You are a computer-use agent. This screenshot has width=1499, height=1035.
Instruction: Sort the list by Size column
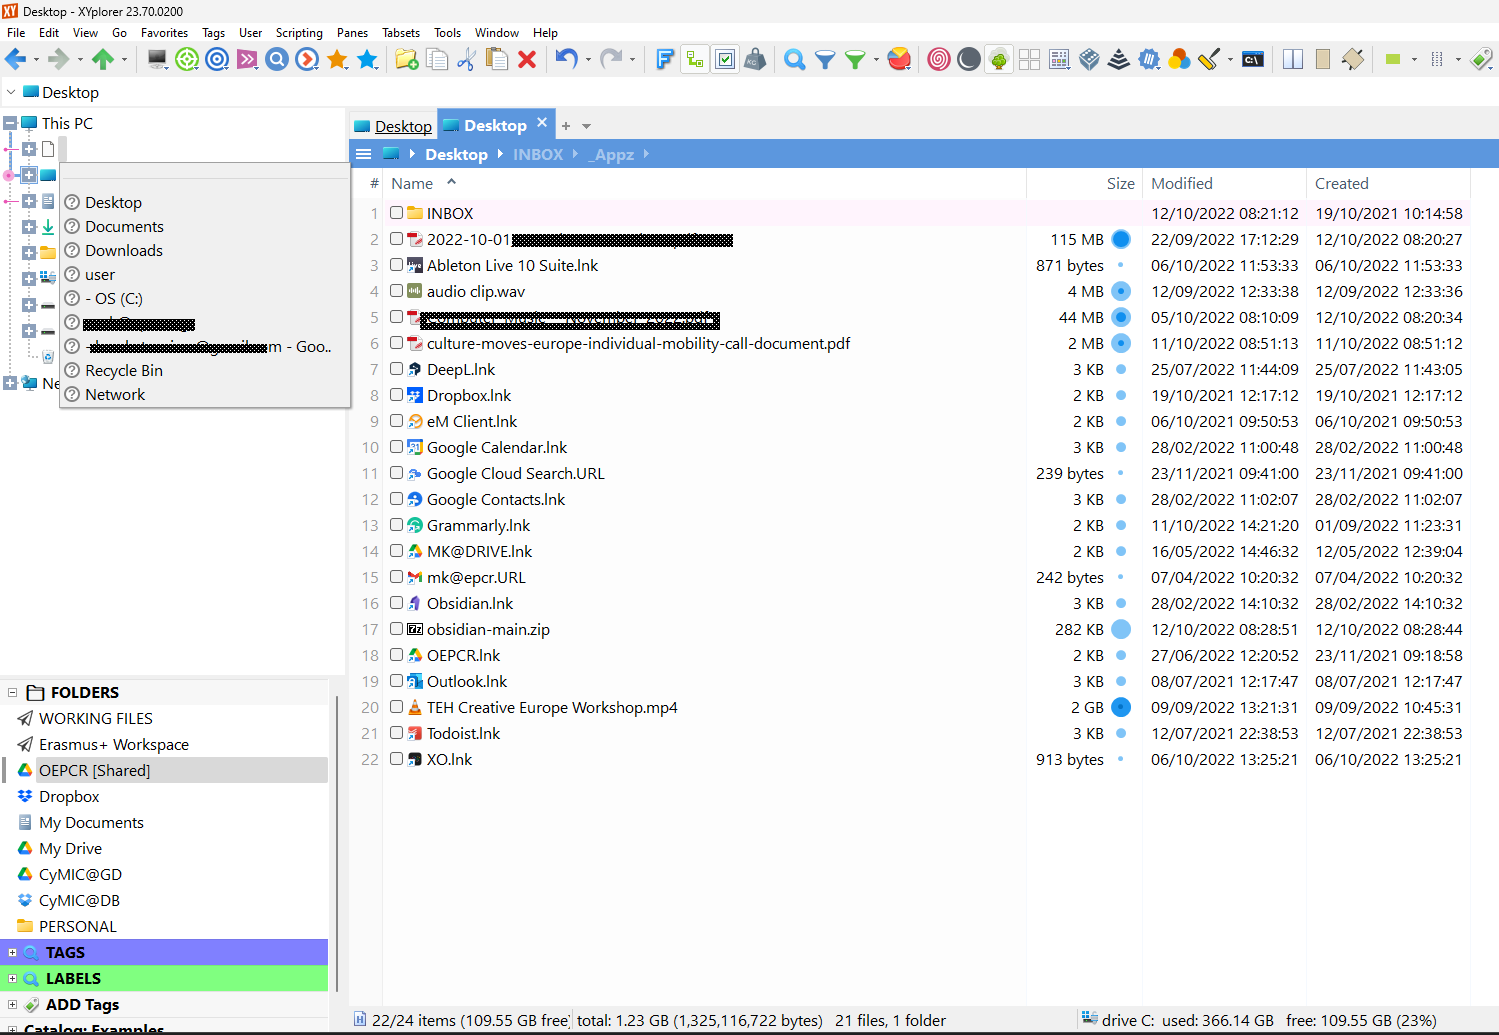click(x=1120, y=184)
